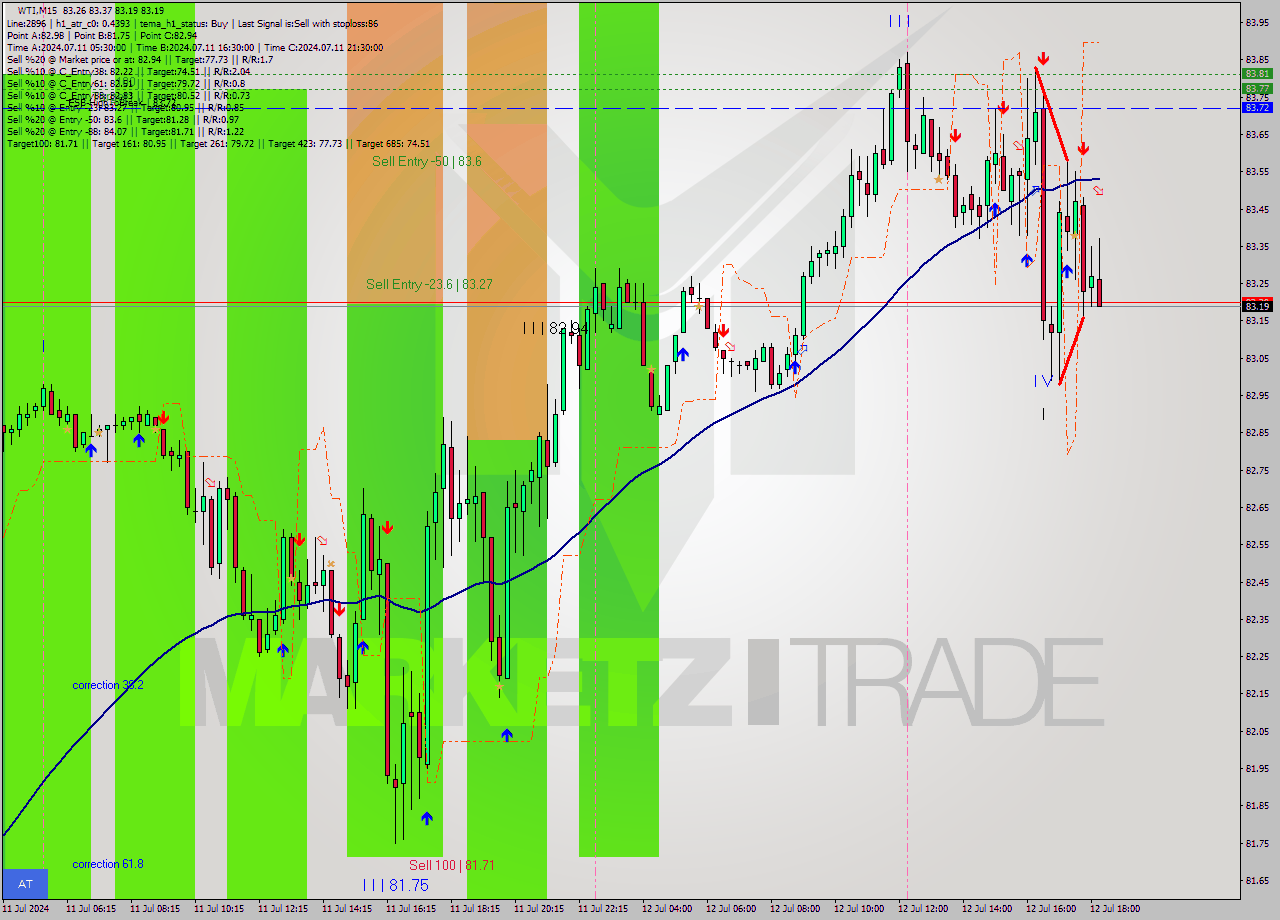Click the '11 Jul 12:15' time axis label
1280x920 pixels.
(x=283, y=909)
